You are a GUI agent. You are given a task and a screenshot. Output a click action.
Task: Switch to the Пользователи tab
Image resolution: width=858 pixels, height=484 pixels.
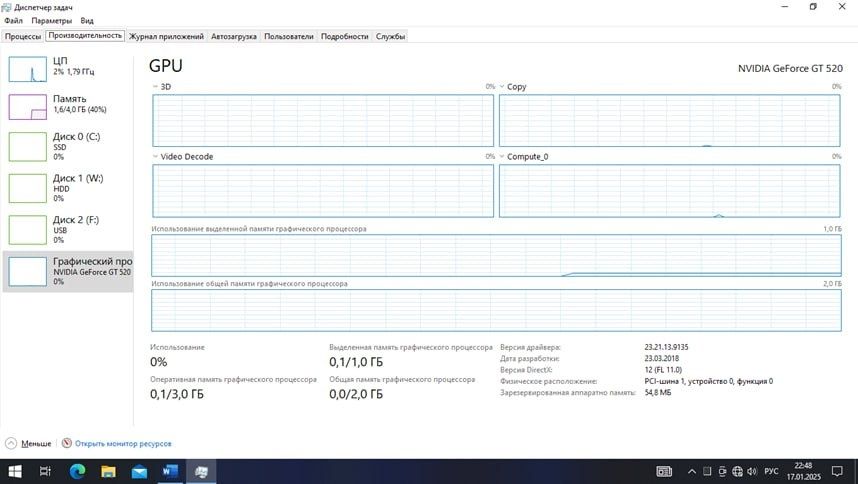tap(289, 37)
